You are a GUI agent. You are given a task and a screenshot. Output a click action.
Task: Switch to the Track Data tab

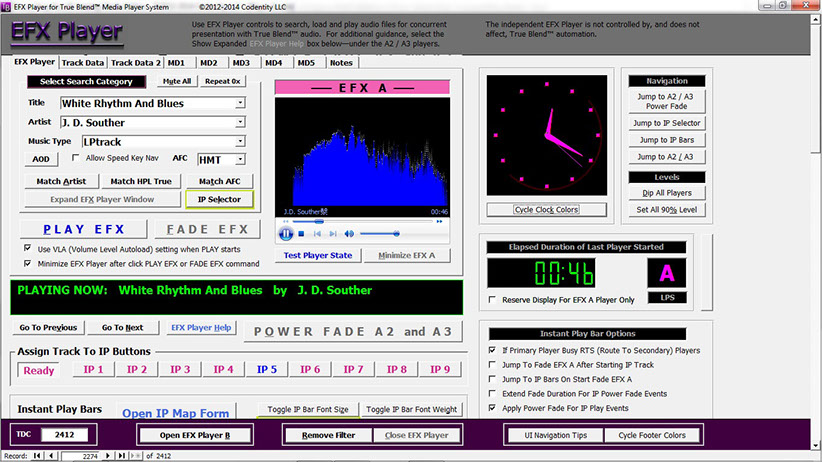tap(82, 62)
